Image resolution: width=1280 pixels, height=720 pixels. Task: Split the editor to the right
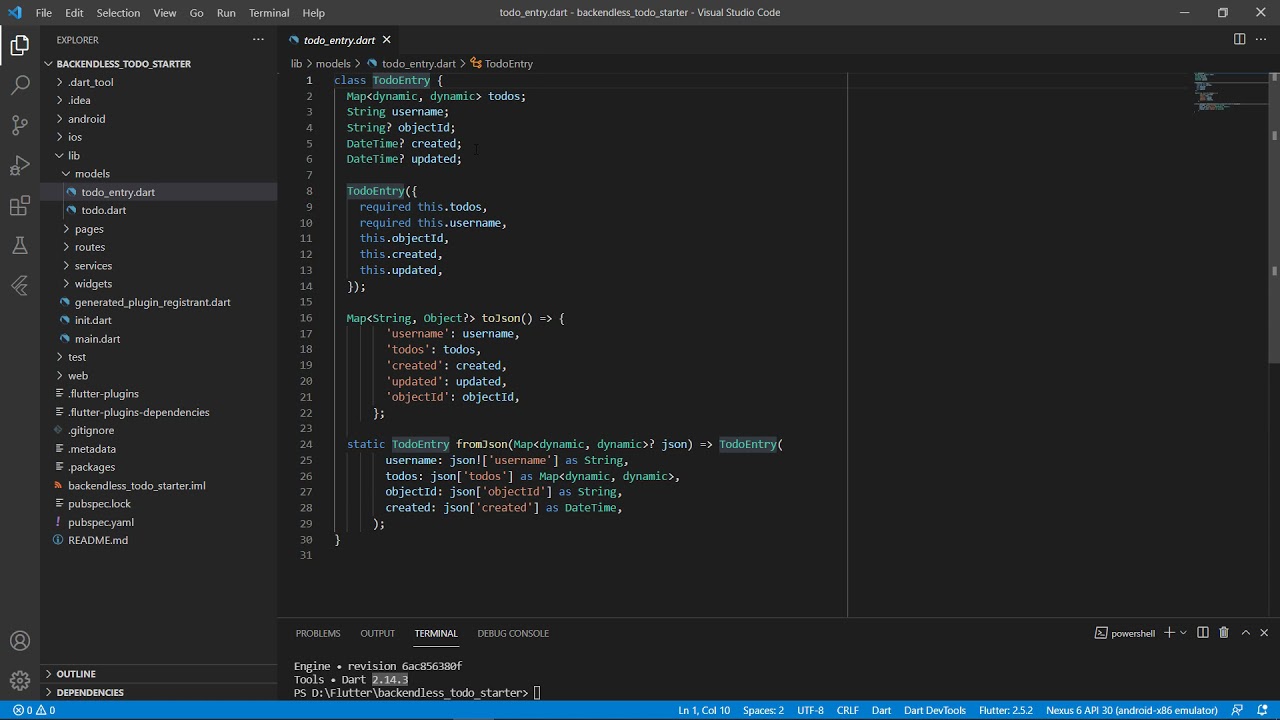pyautogui.click(x=1239, y=40)
